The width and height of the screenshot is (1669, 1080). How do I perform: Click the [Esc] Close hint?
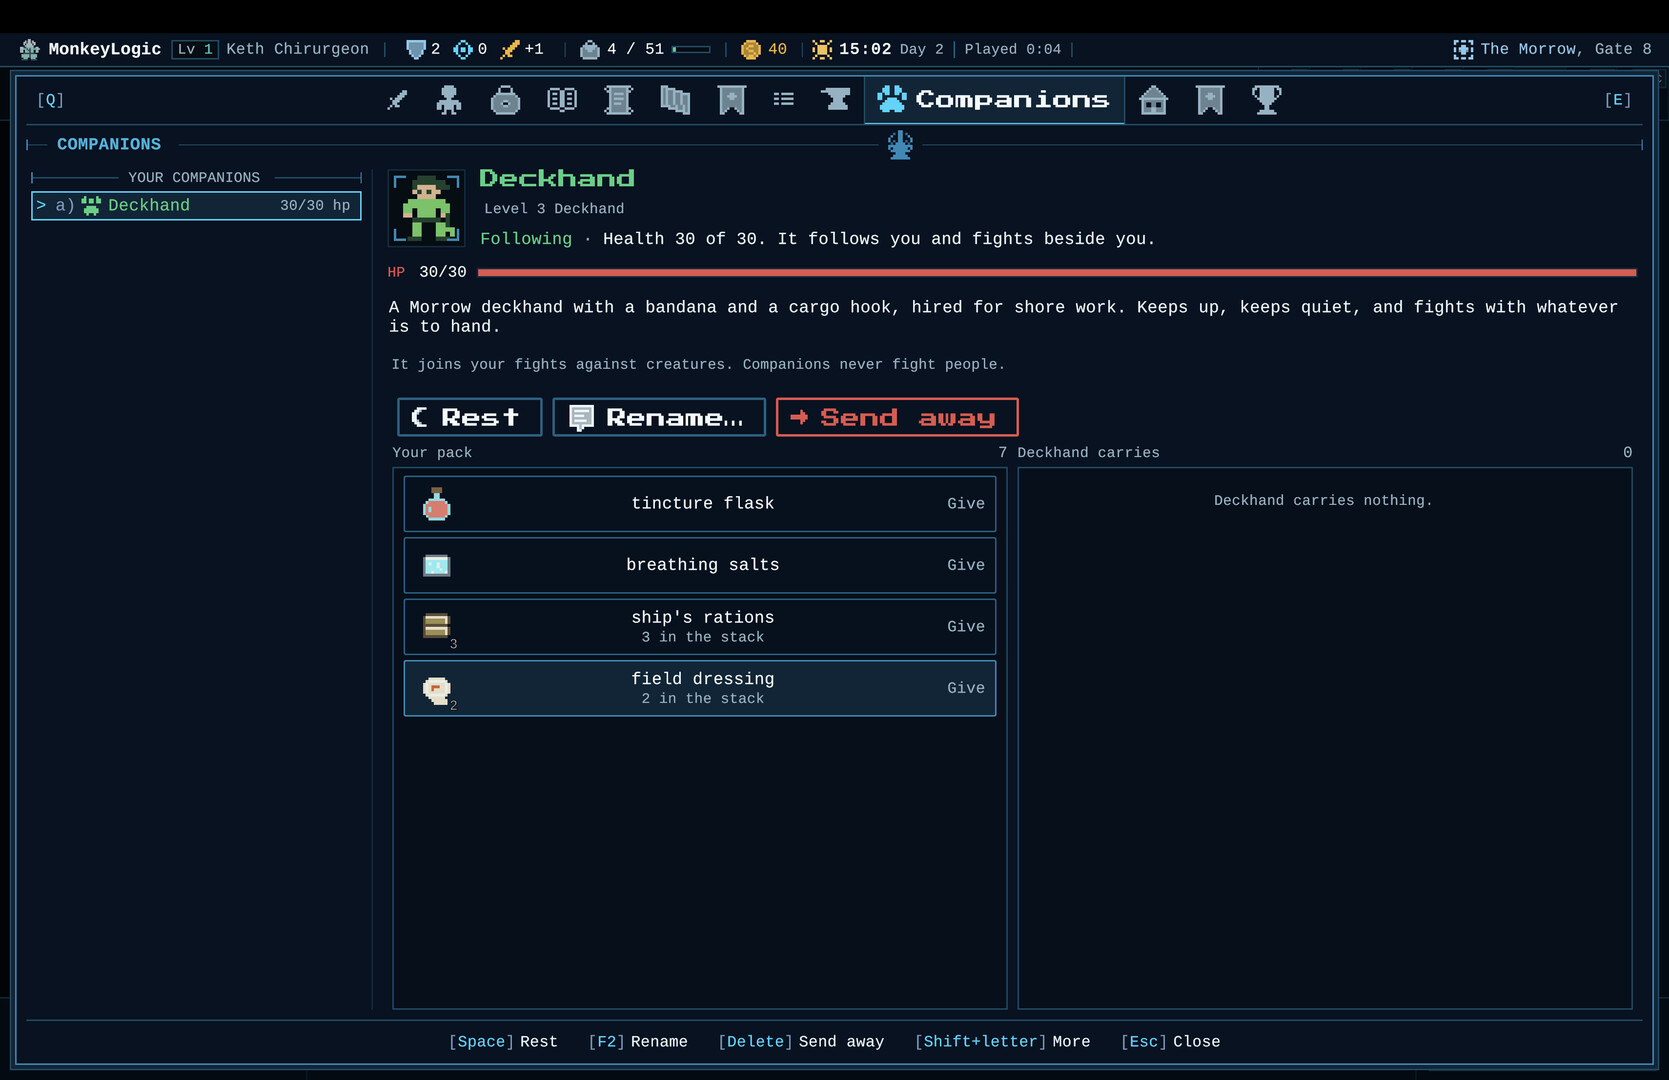coord(1170,1042)
